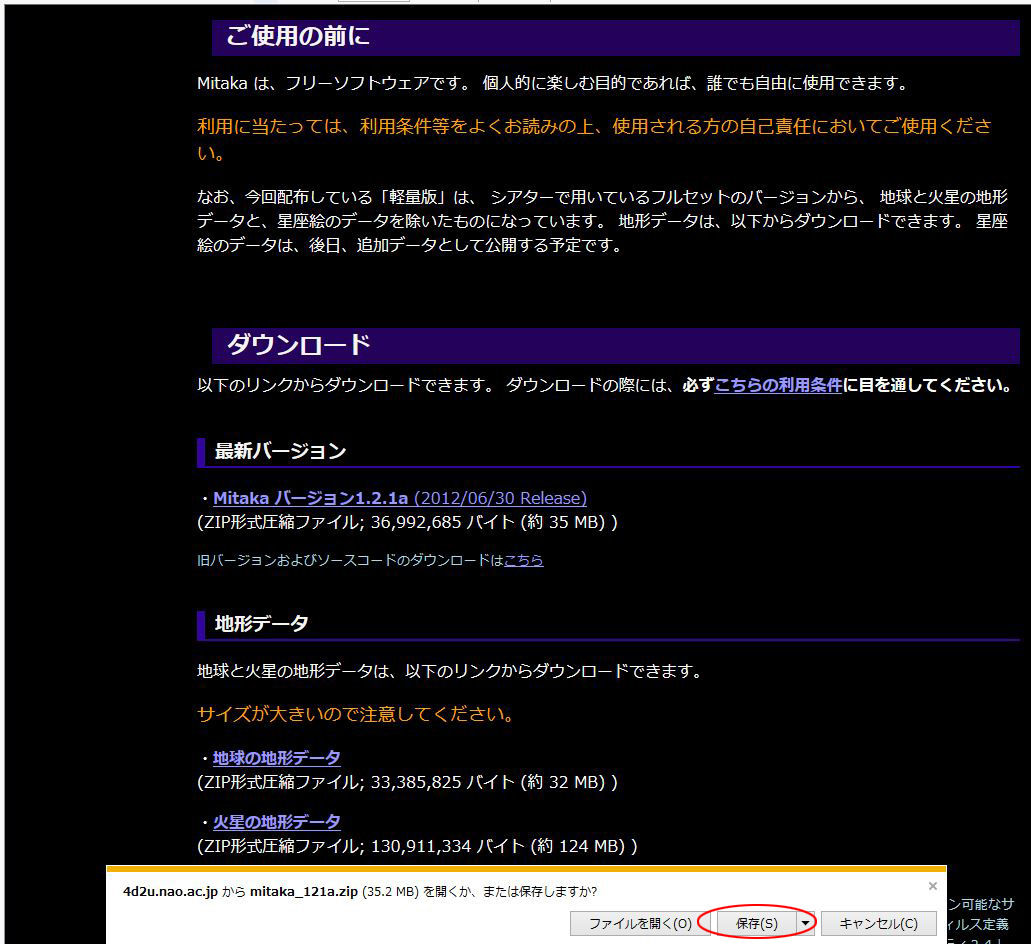
Task: Download 火星の地形データ link
Action: tap(277, 822)
